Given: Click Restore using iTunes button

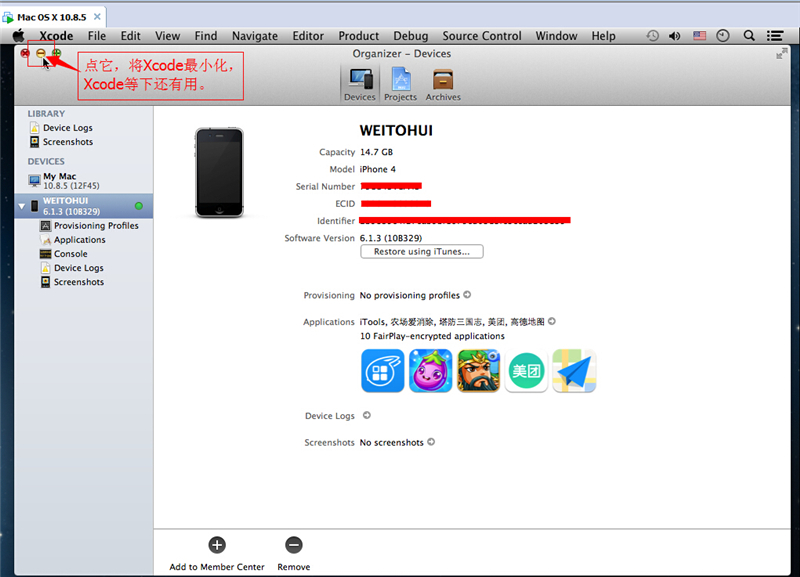Looking at the screenshot, I should coord(422,252).
